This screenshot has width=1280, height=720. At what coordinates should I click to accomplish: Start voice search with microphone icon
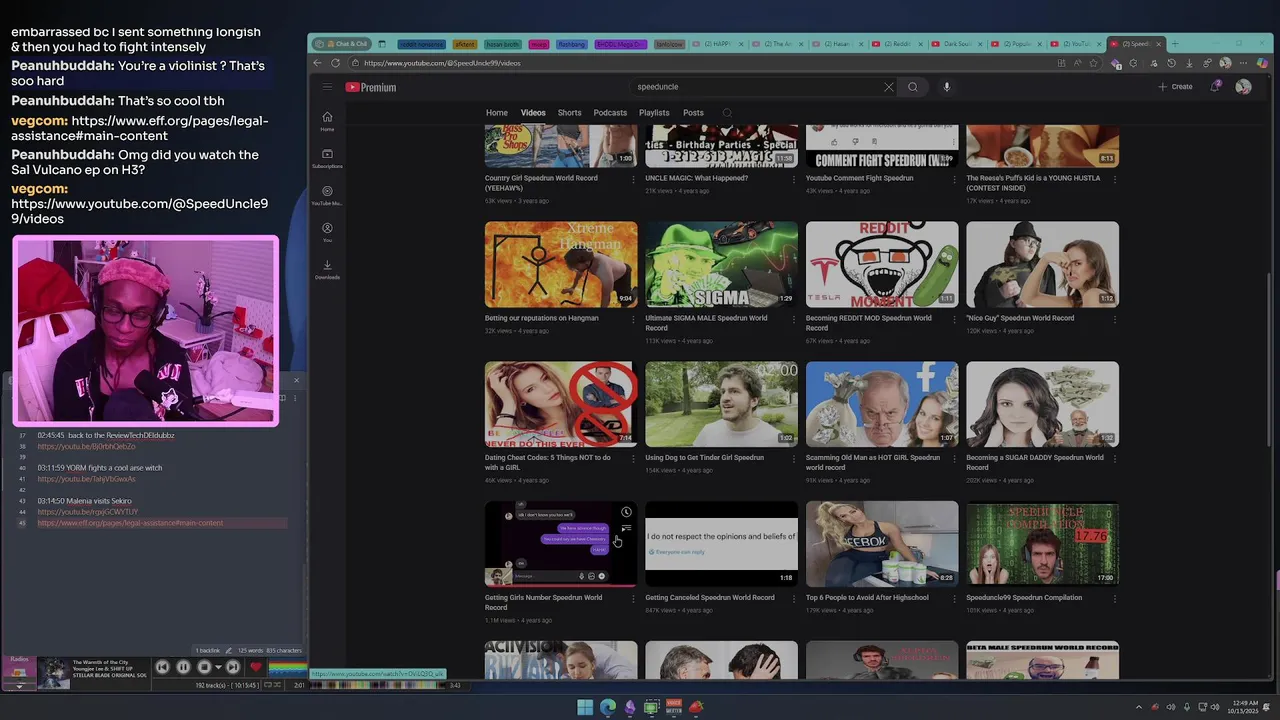click(946, 87)
